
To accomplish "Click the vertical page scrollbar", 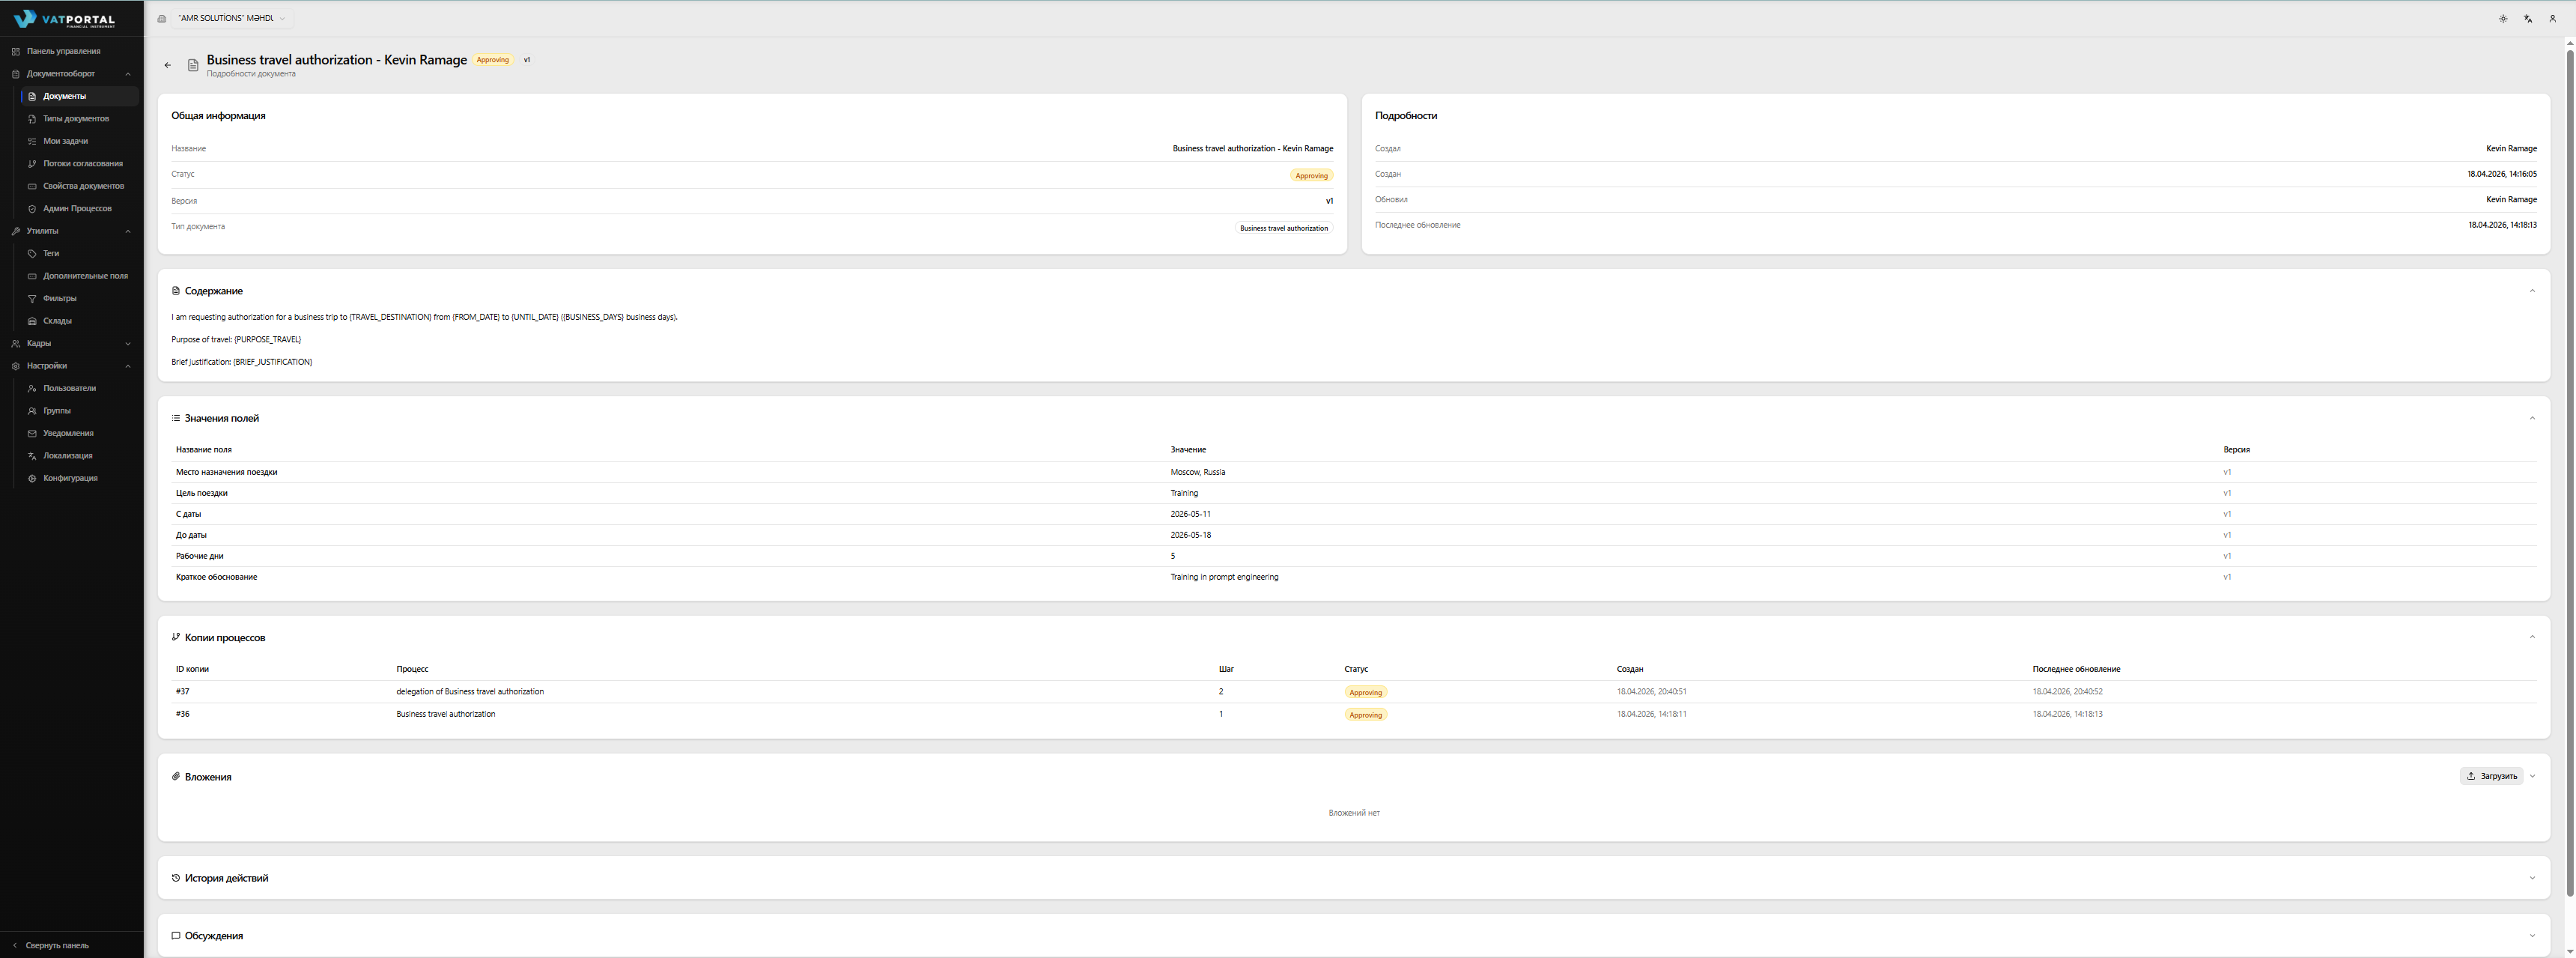I will 2569,470.
